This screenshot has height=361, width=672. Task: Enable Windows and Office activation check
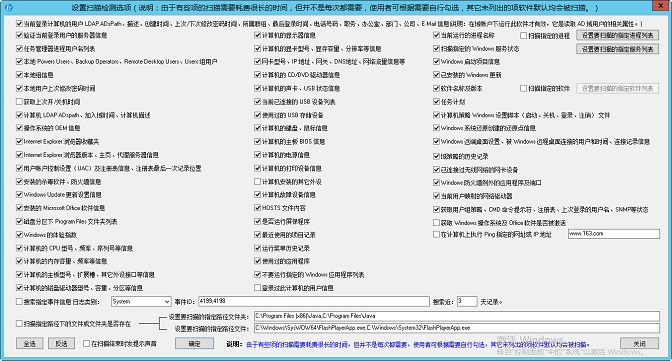point(436,223)
